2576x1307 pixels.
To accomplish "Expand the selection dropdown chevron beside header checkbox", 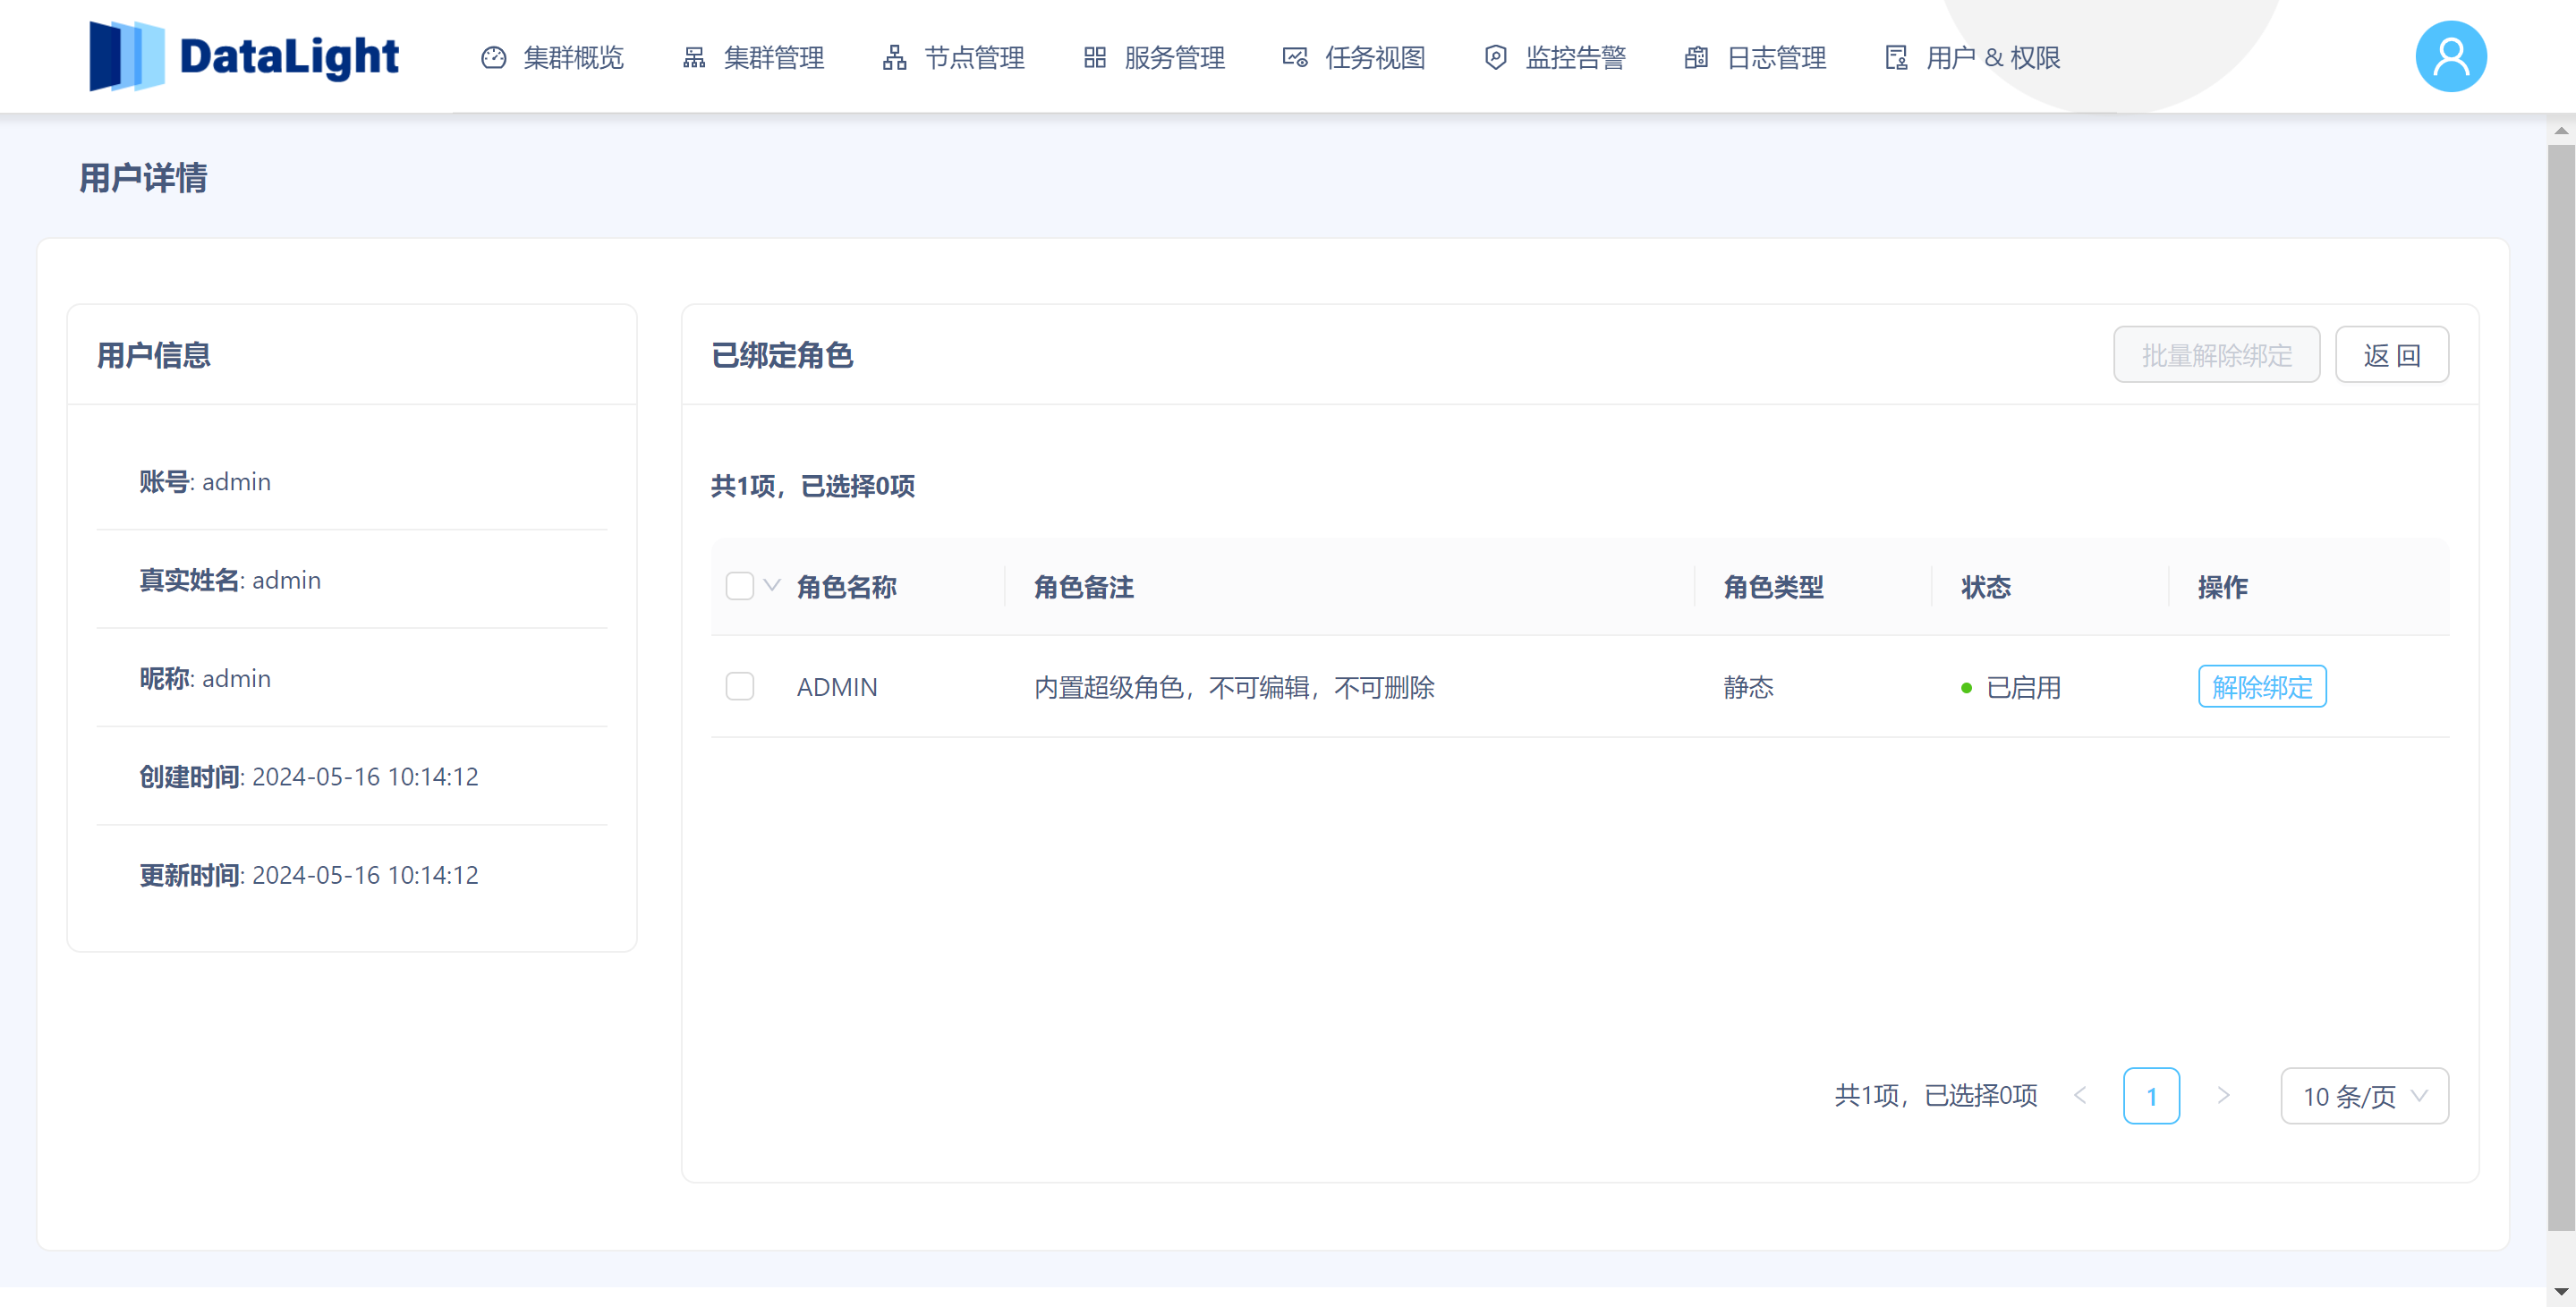I will point(772,586).
